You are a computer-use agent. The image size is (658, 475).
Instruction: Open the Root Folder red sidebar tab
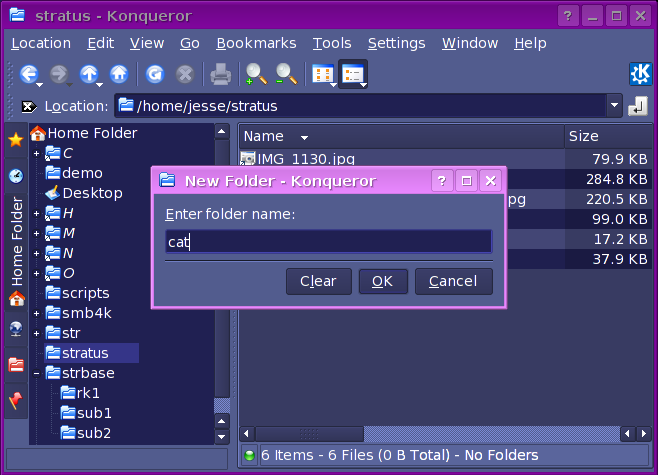(x=16, y=365)
